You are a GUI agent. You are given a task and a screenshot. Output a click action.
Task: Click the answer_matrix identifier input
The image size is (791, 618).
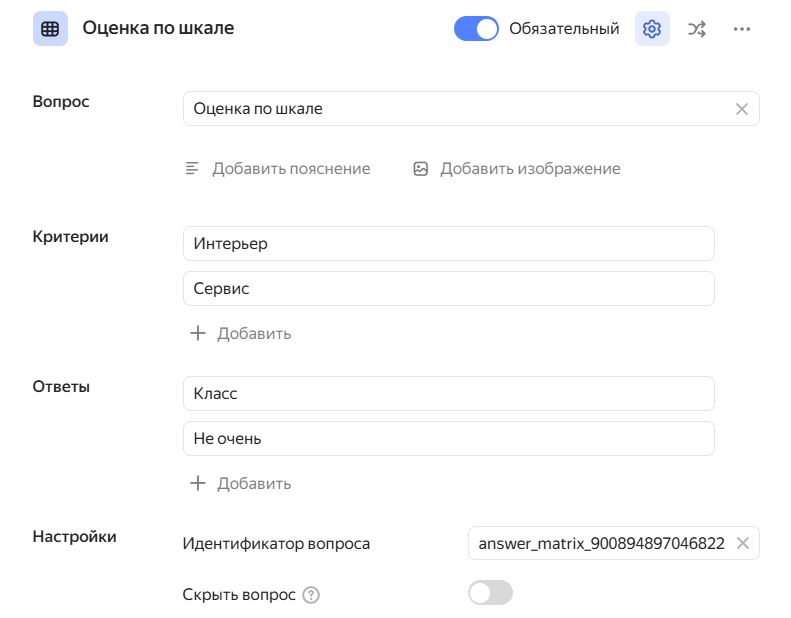[600, 543]
